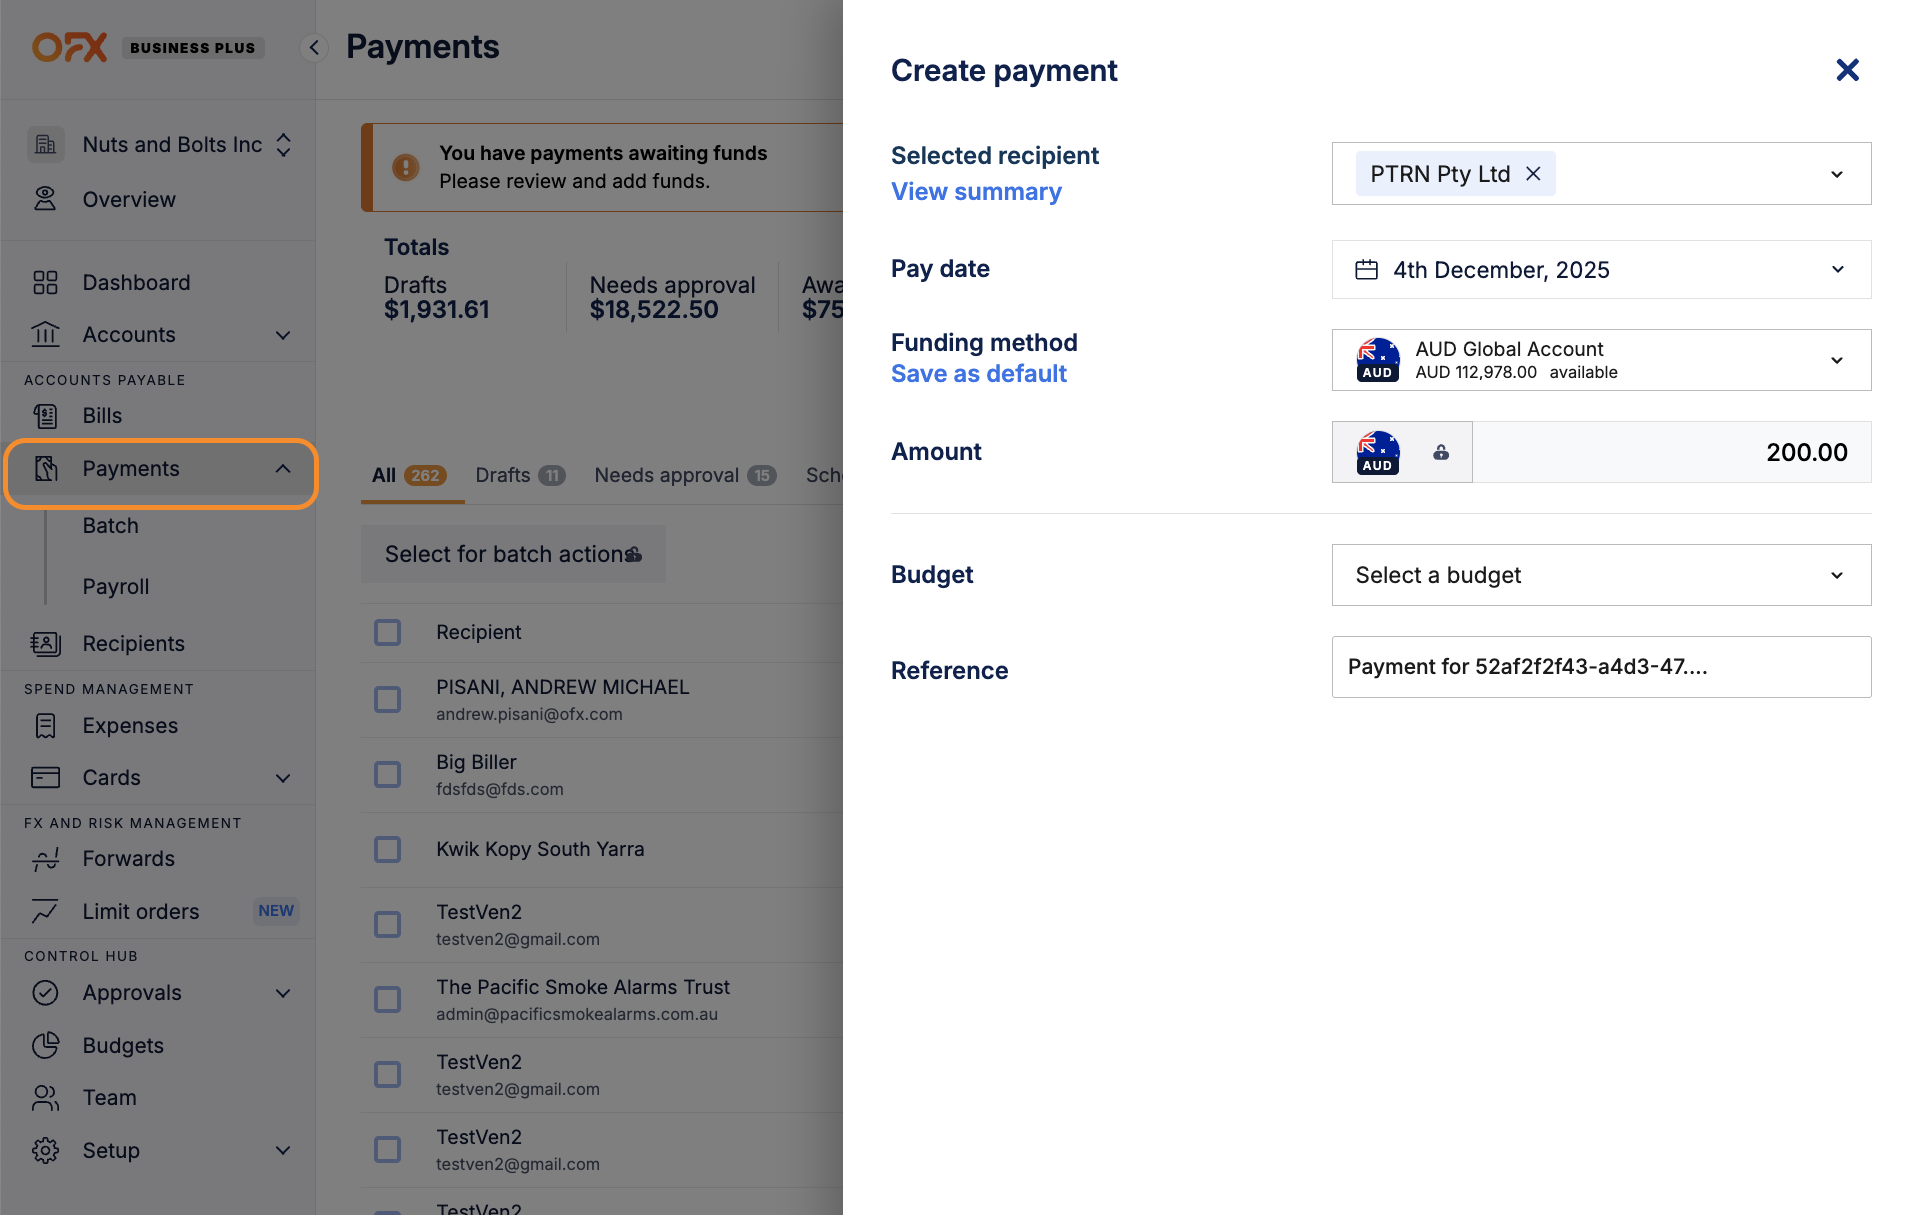This screenshot has width=1916, height=1215.
Task: Tick the checkbox for Big Biller
Action: click(387, 775)
